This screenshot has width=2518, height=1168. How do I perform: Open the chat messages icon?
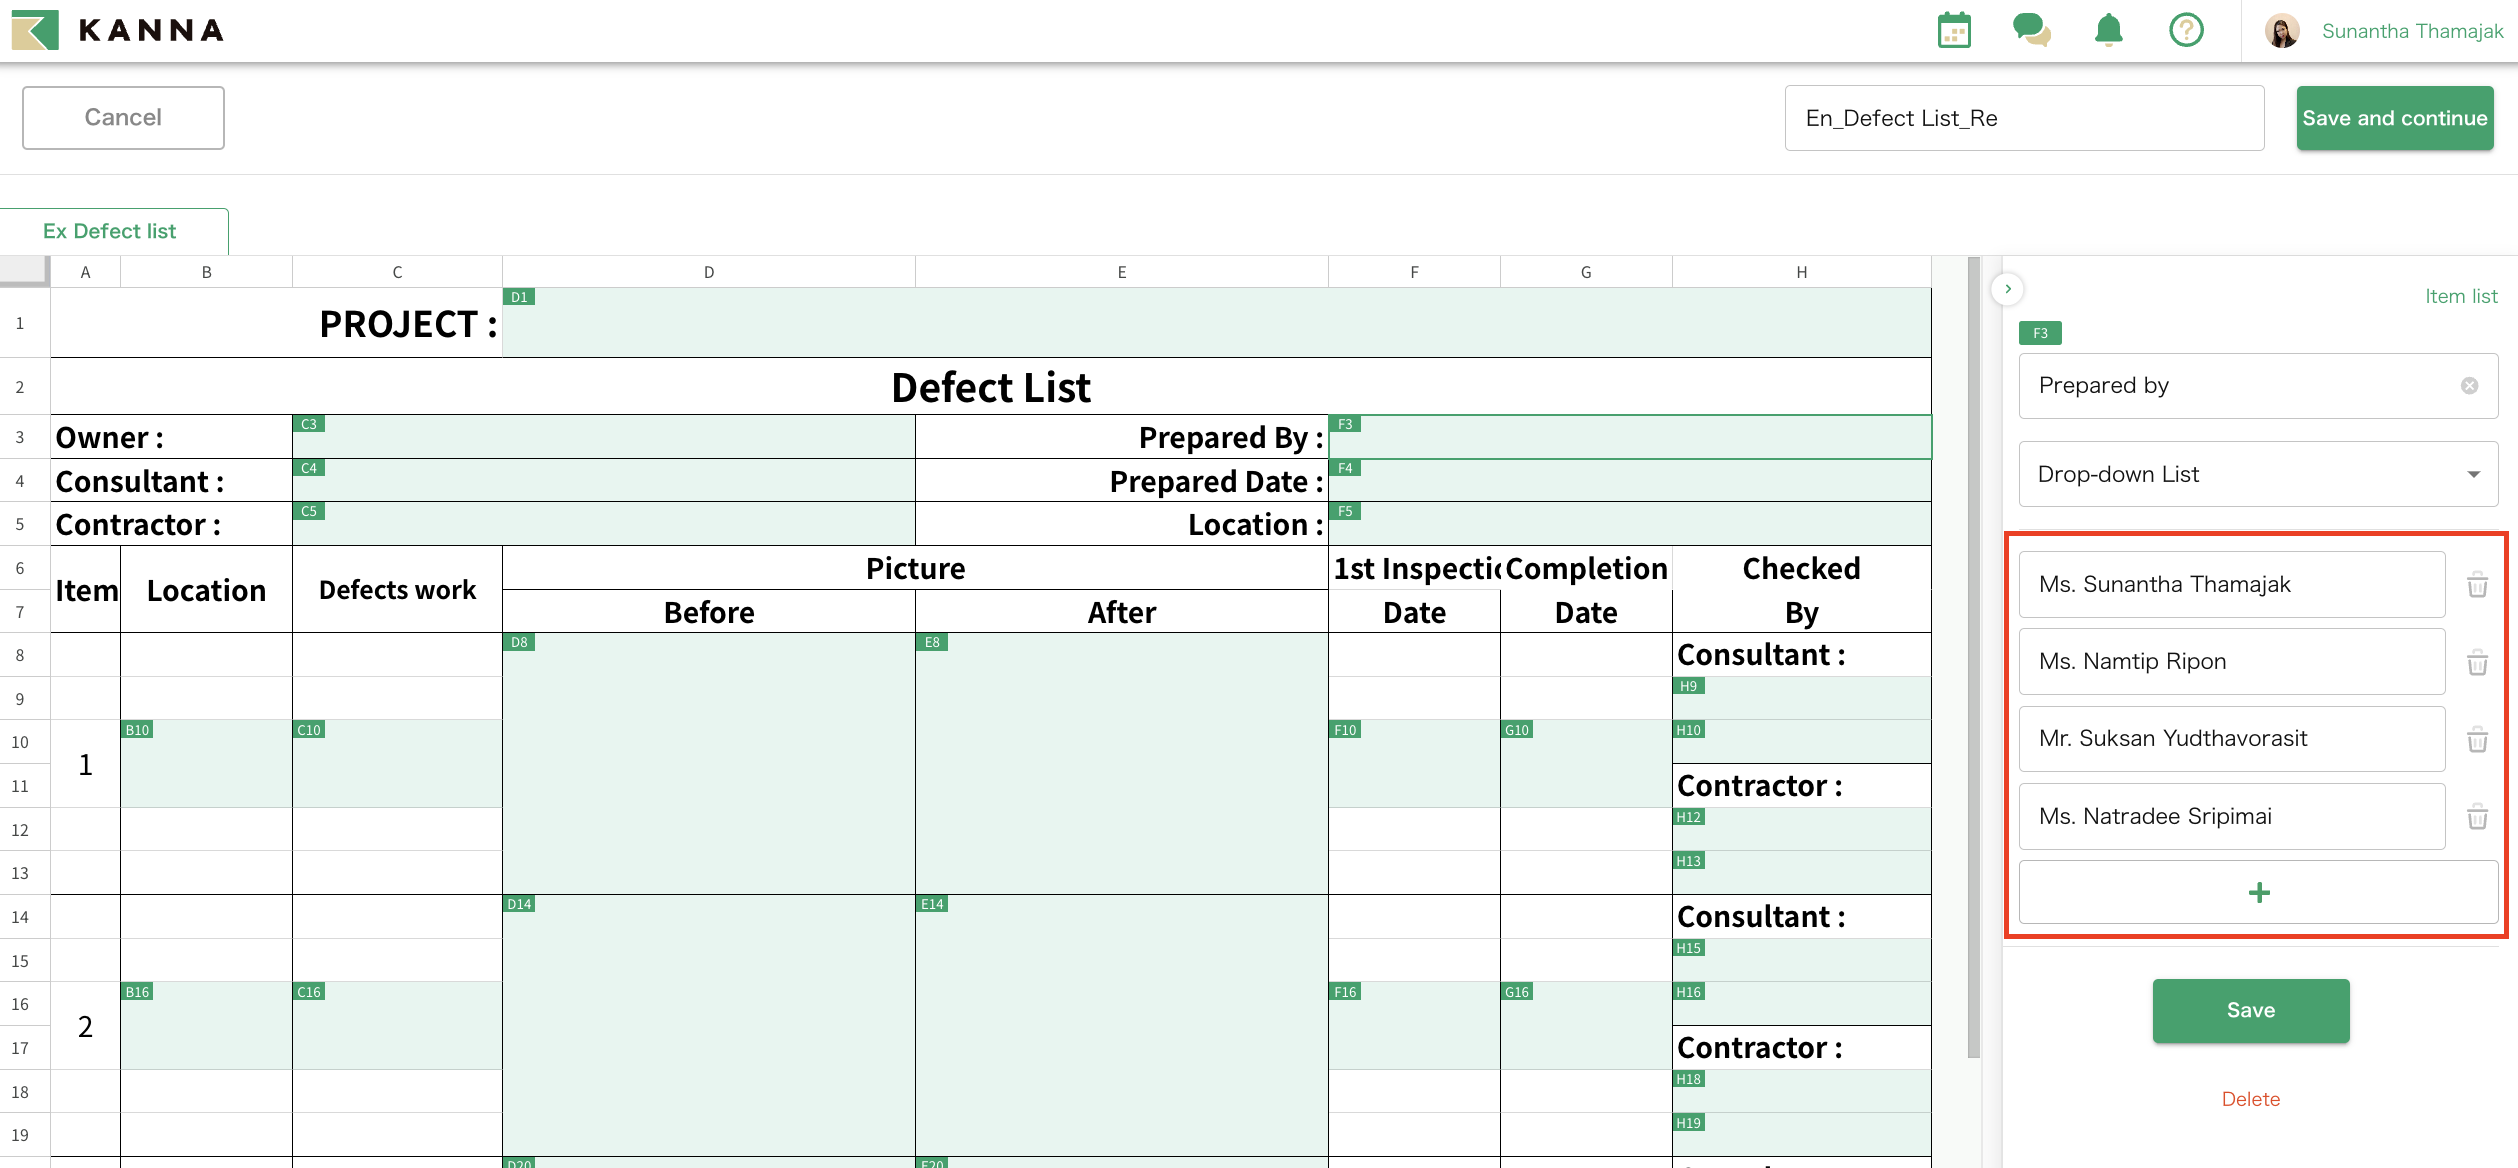(2031, 30)
